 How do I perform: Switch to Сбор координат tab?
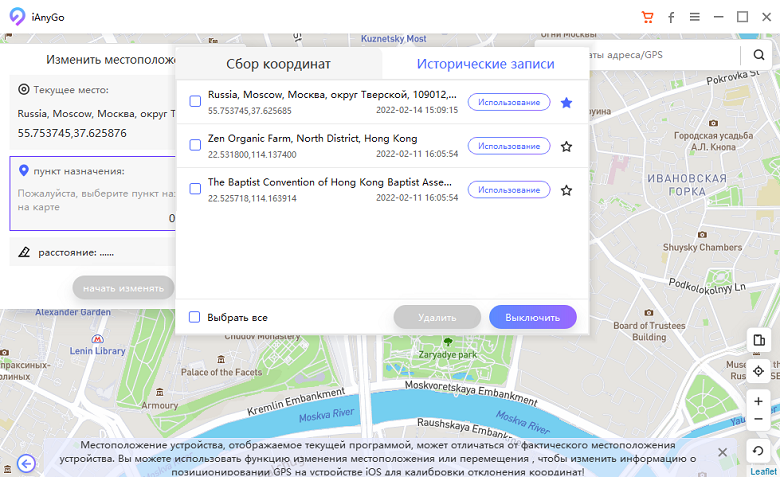point(279,64)
